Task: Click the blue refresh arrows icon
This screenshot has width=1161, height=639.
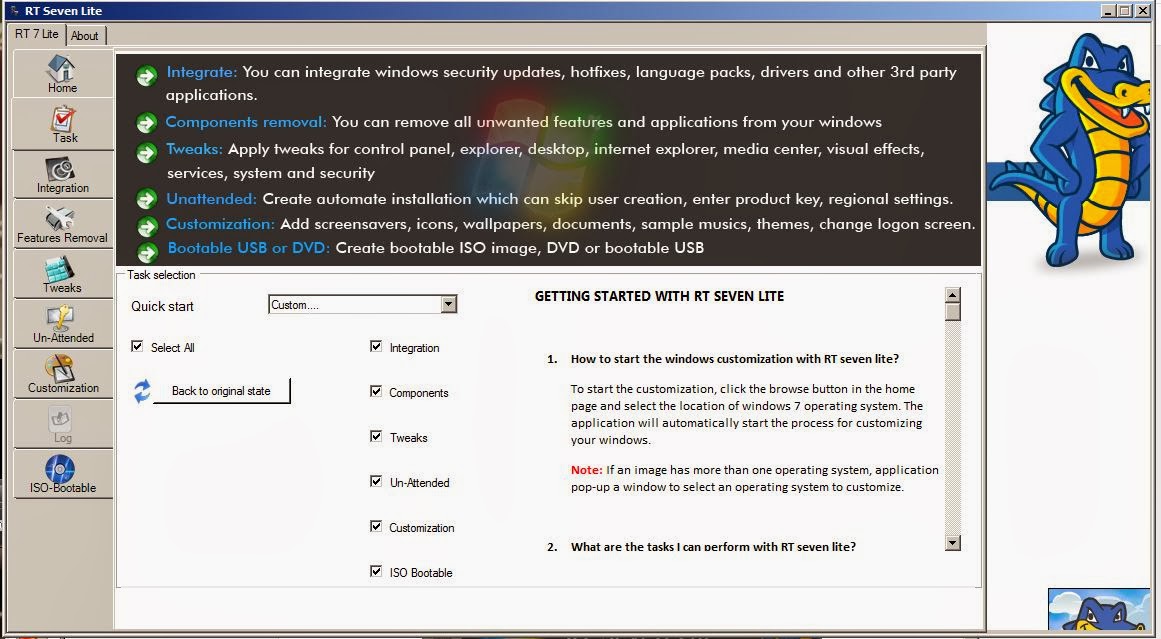Action: point(142,391)
